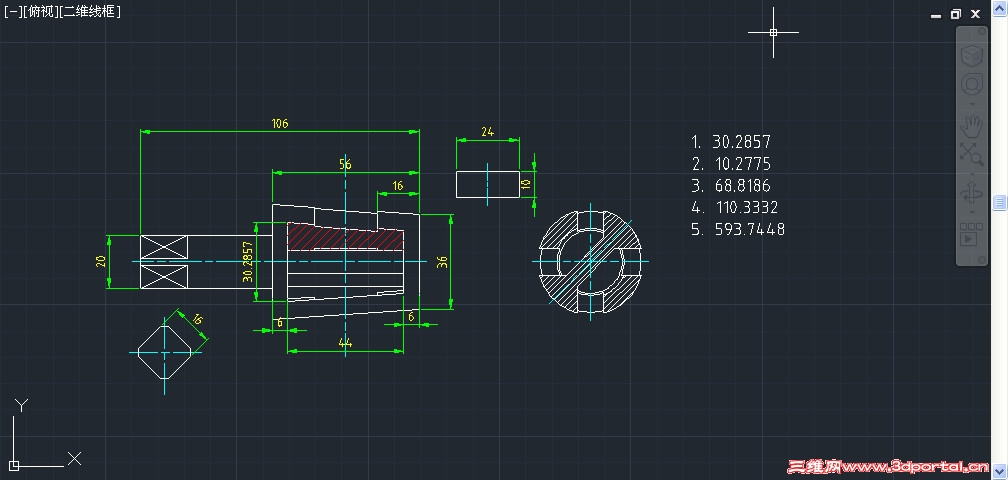1008x480 pixels.
Task: Click the Zoom Extents tool
Action: (971, 154)
